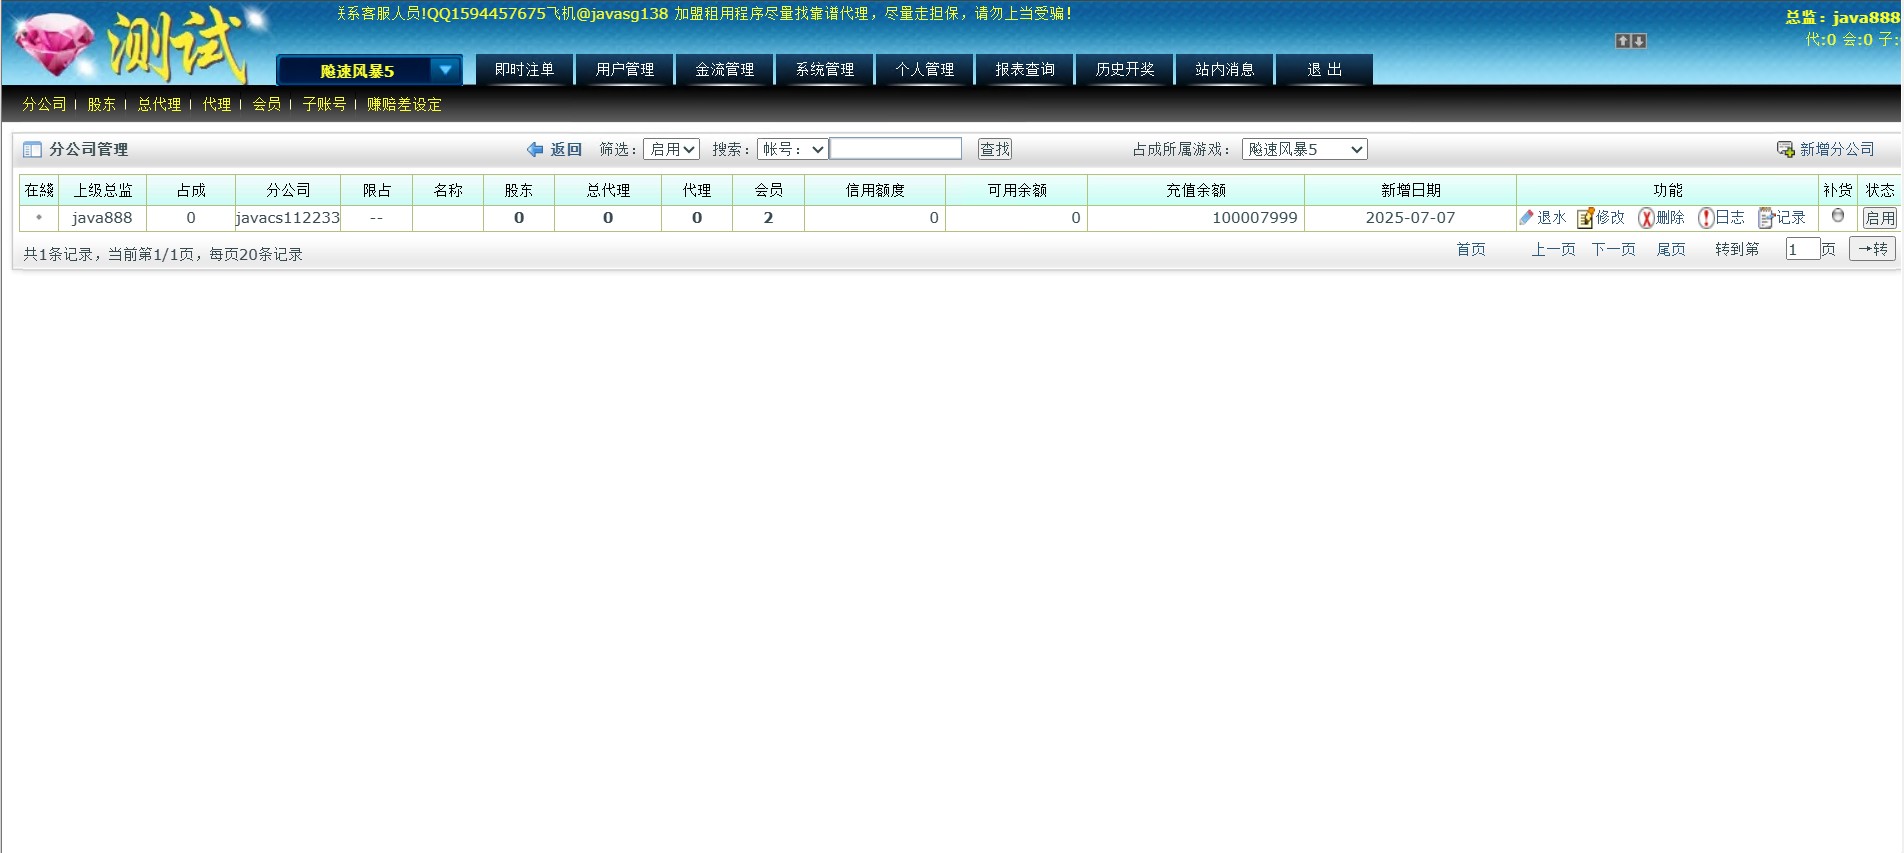Toggle the 启用 status button in the row
The height and width of the screenshot is (853, 1904).
tap(1879, 218)
